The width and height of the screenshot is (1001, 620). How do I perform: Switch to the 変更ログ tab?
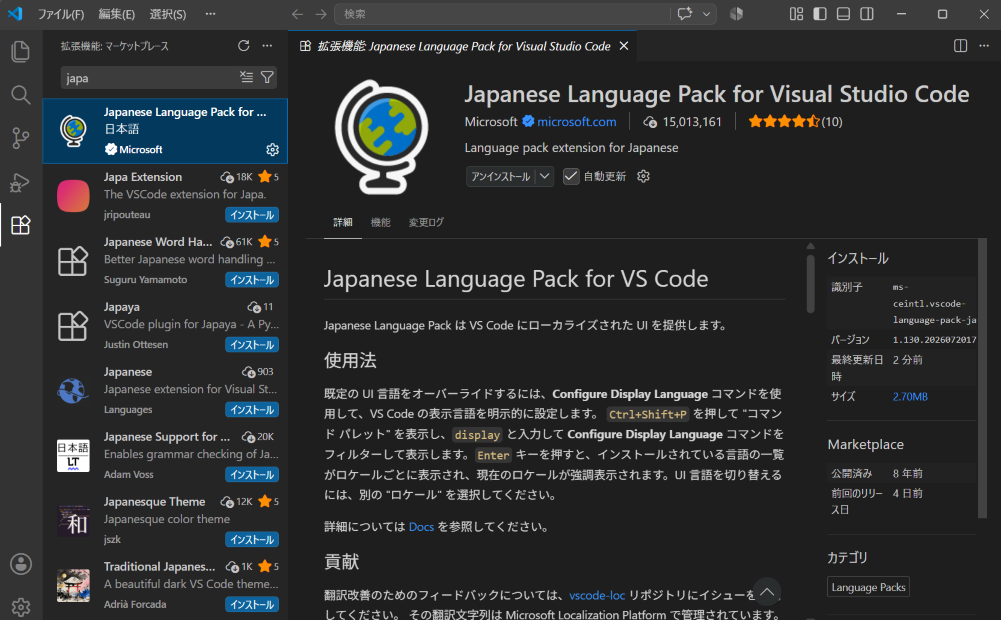(426, 222)
